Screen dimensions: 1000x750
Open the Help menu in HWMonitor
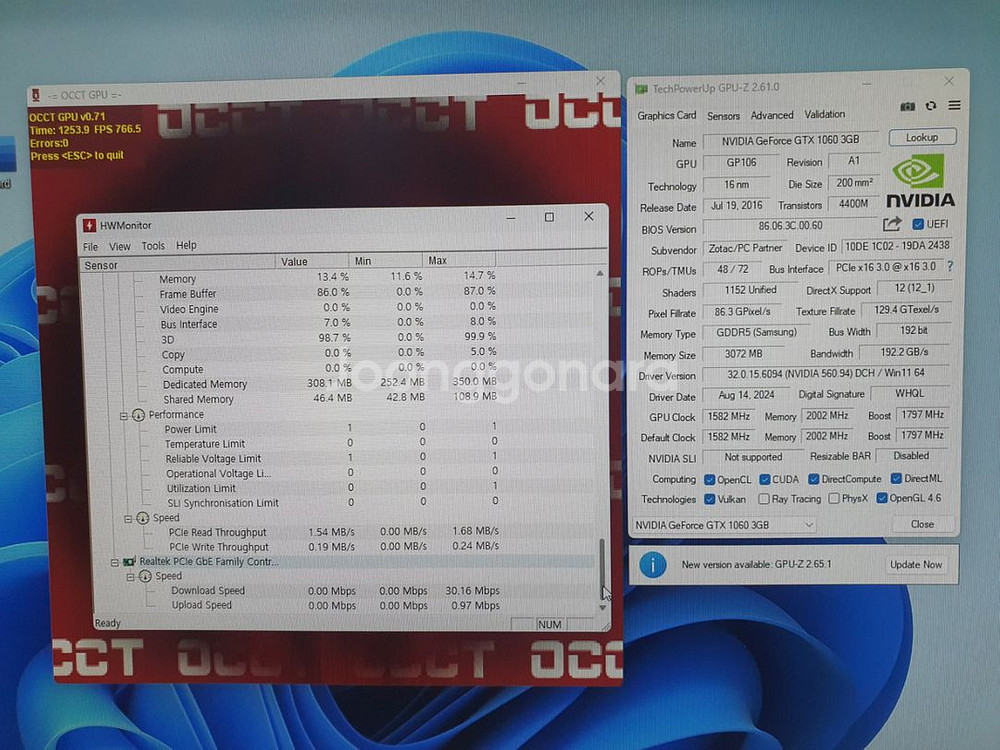click(186, 245)
